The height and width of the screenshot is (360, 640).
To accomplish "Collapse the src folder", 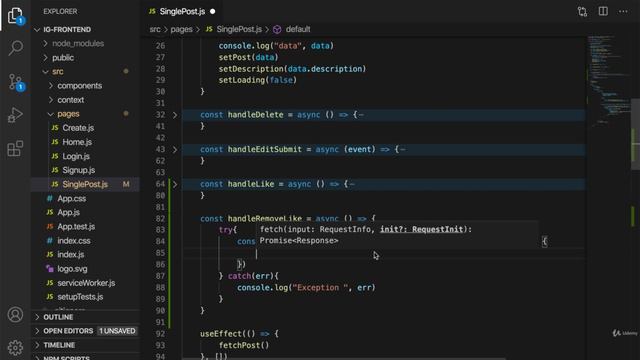I will pyautogui.click(x=58, y=71).
